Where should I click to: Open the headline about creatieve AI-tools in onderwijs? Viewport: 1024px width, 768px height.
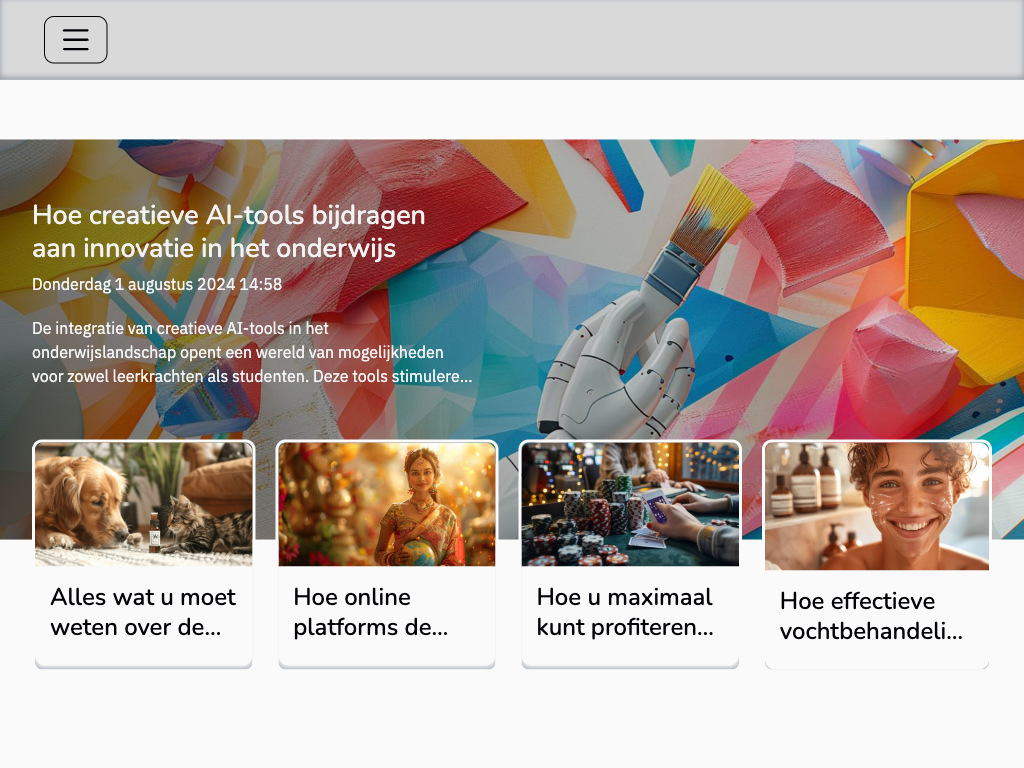coord(229,231)
